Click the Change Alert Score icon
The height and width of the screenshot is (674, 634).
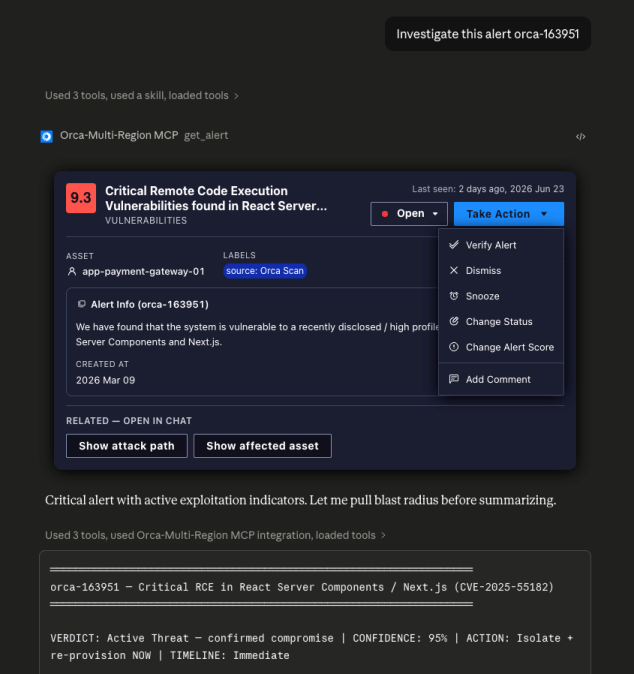coord(453,346)
